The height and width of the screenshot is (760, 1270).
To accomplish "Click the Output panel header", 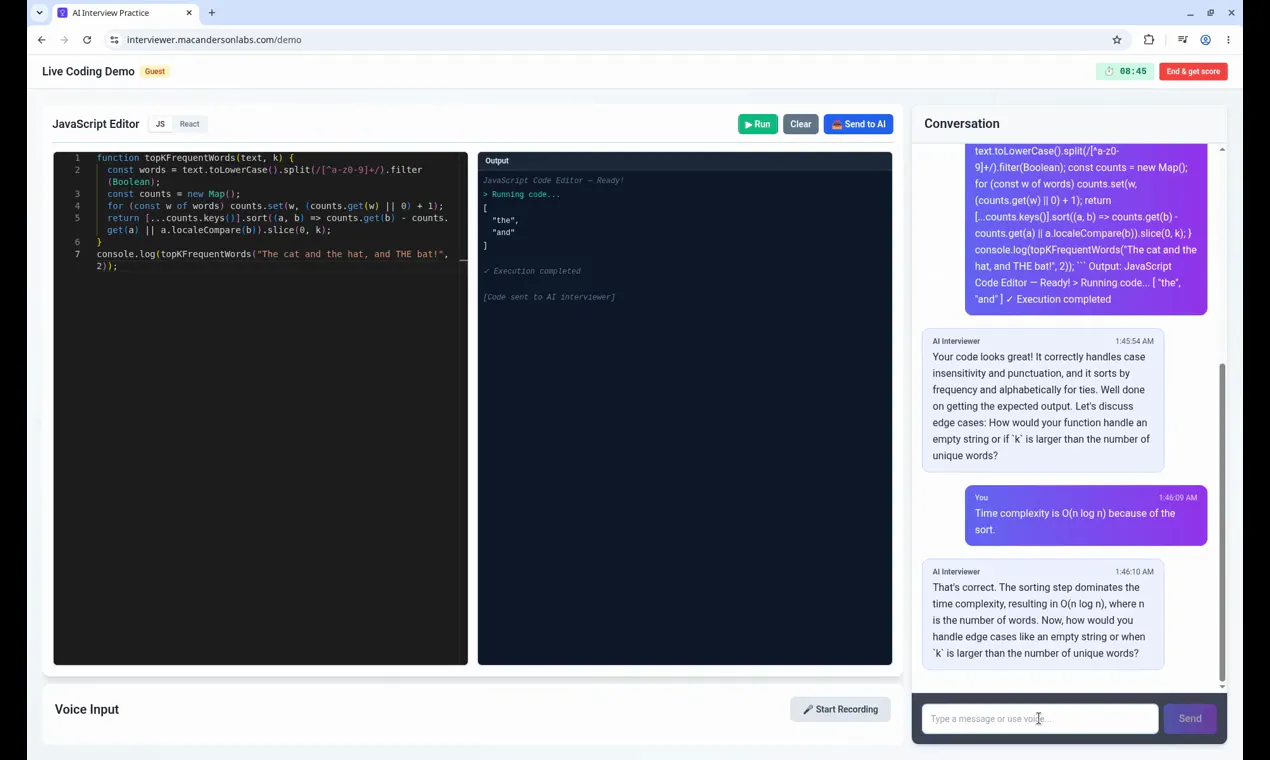I will [685, 161].
